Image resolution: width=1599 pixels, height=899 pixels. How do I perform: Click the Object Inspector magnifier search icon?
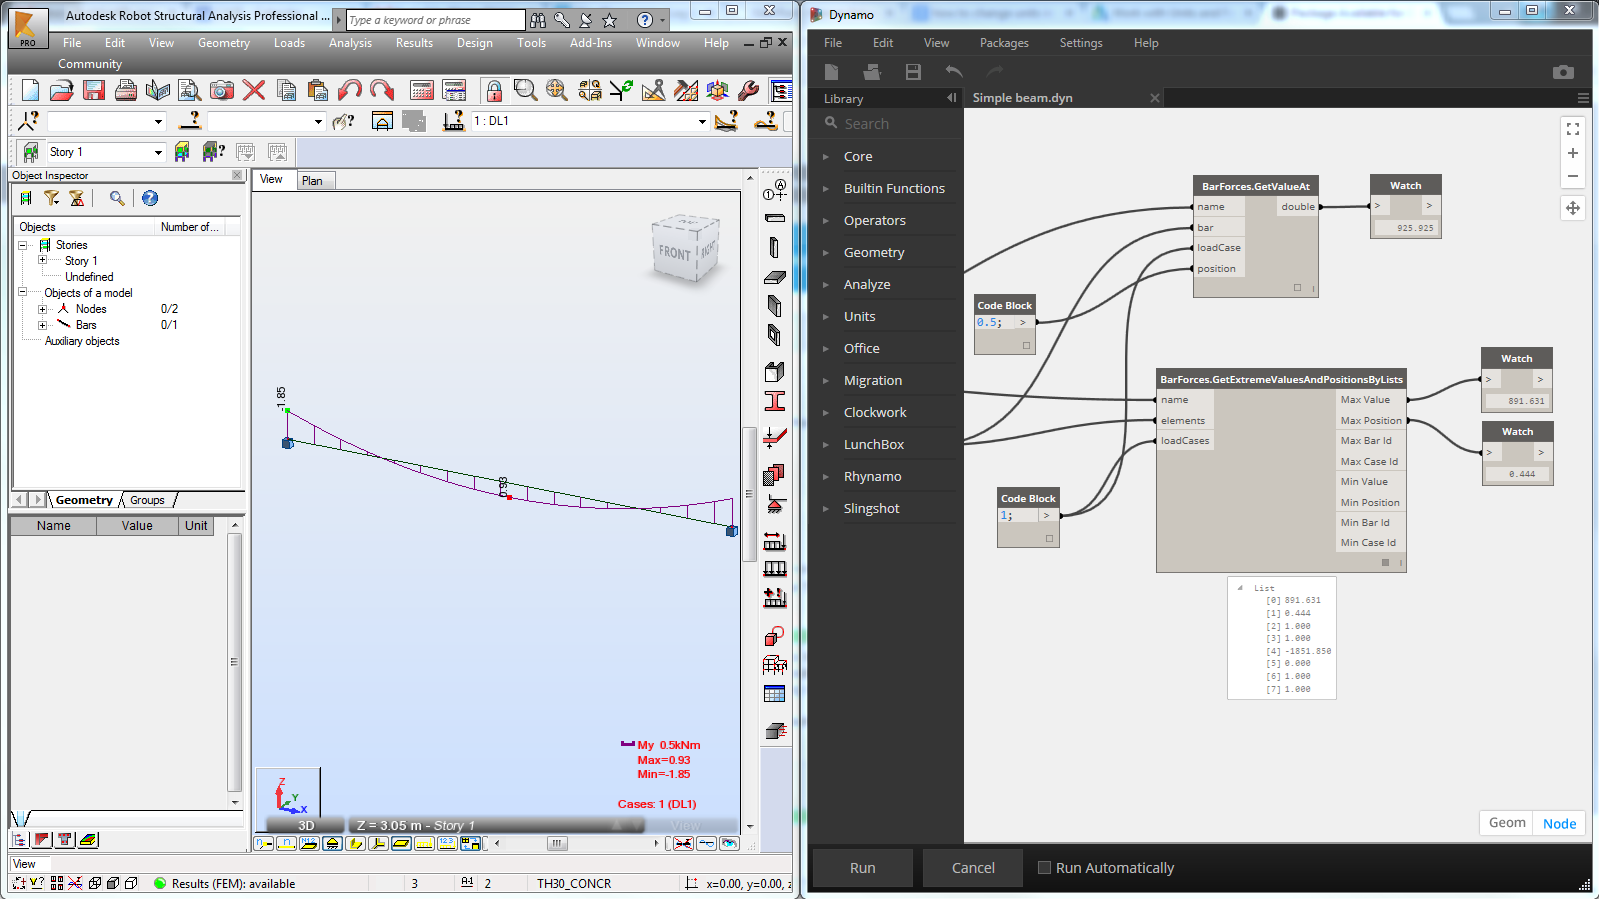coord(117,198)
